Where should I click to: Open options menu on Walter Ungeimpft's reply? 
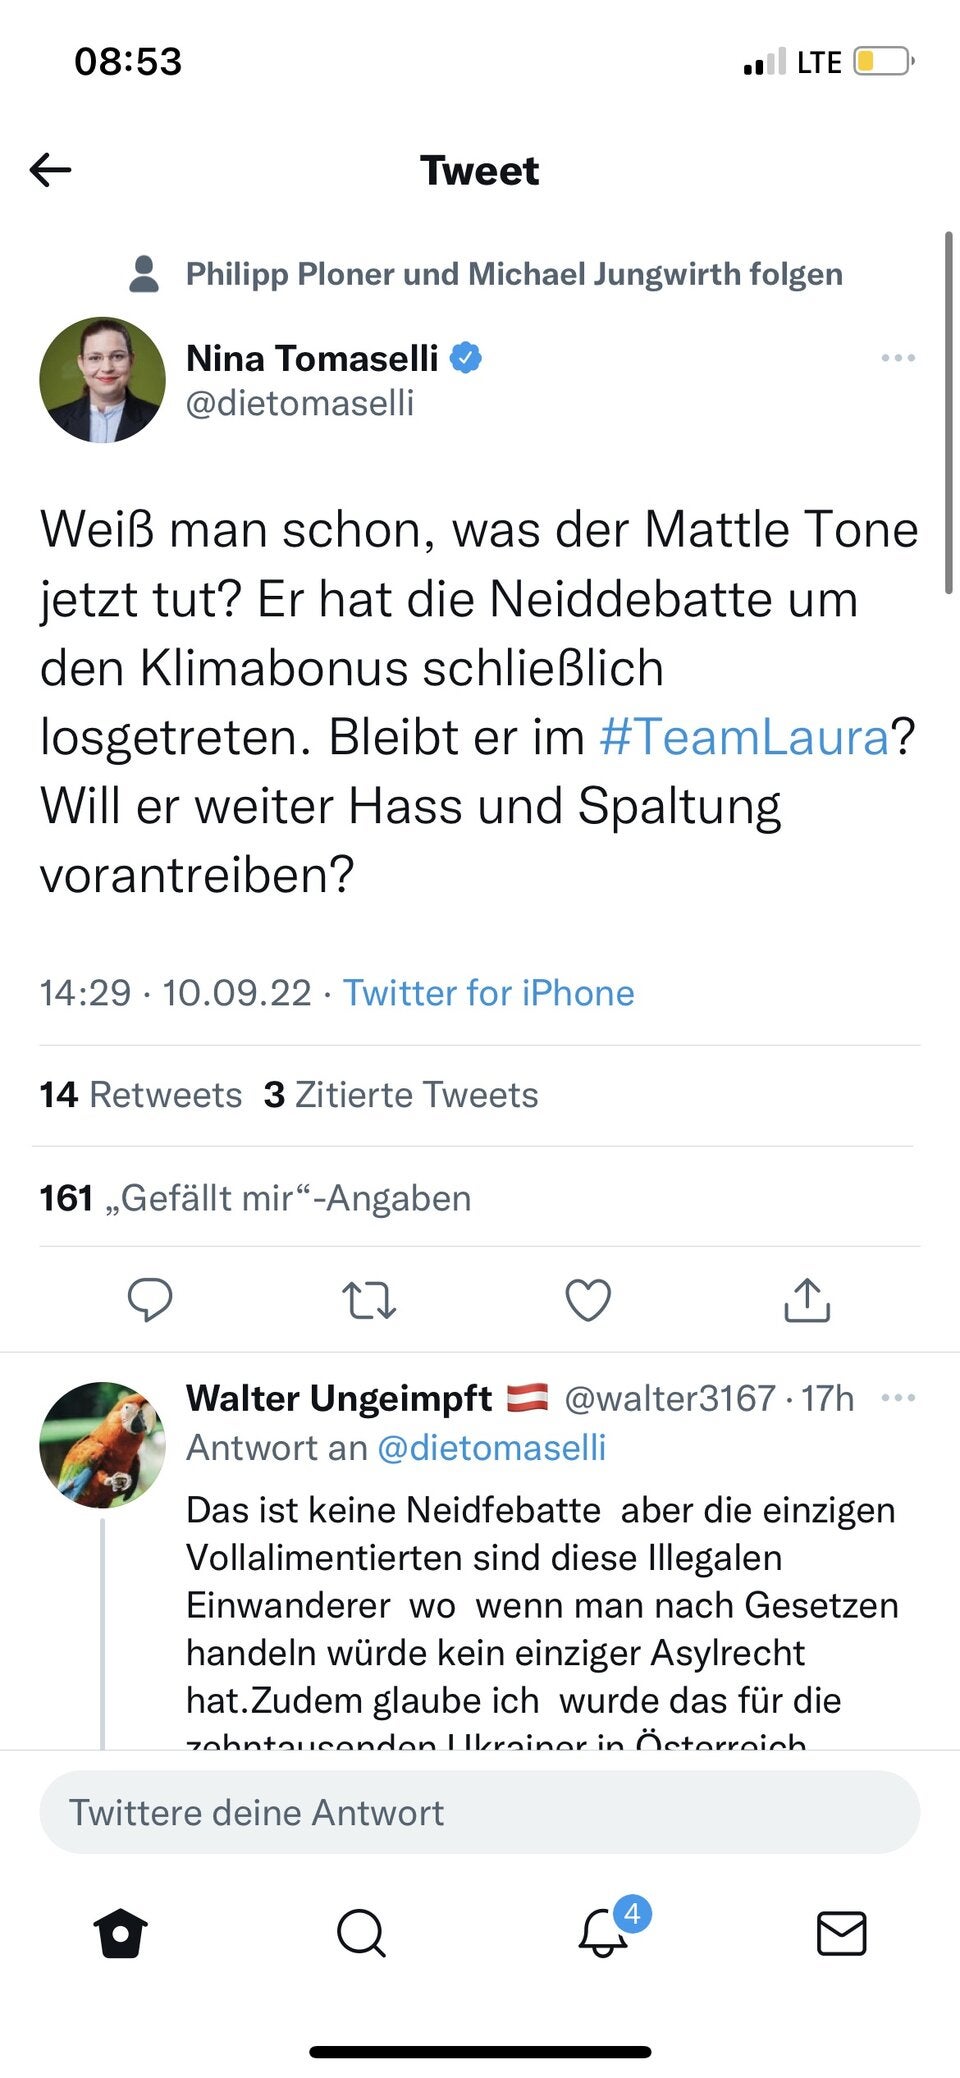898,1397
